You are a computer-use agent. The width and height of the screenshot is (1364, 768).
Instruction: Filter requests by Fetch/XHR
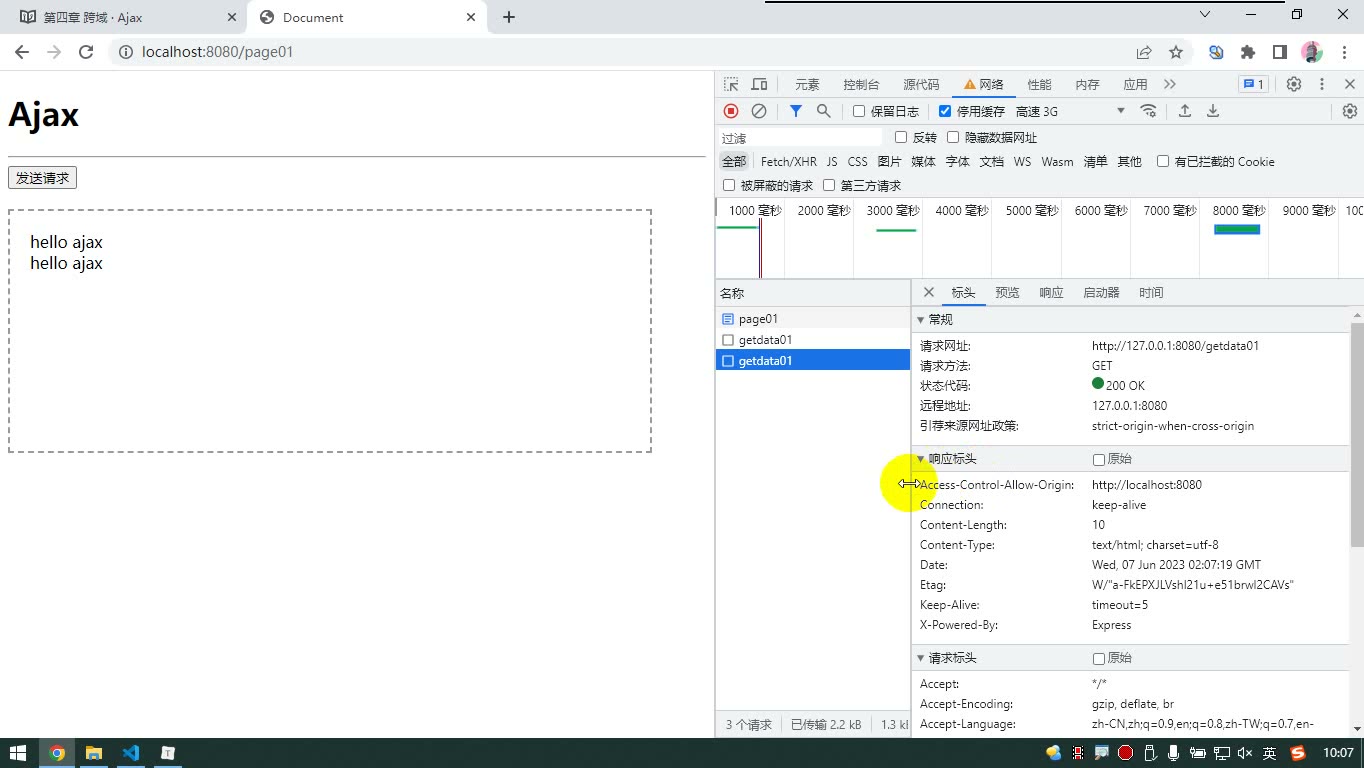tap(788, 162)
